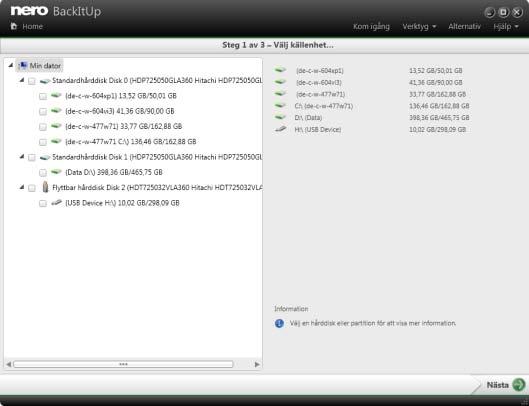Collapse the Disk 1 tree node
The height and width of the screenshot is (406, 529).
pyautogui.click(x=22, y=157)
